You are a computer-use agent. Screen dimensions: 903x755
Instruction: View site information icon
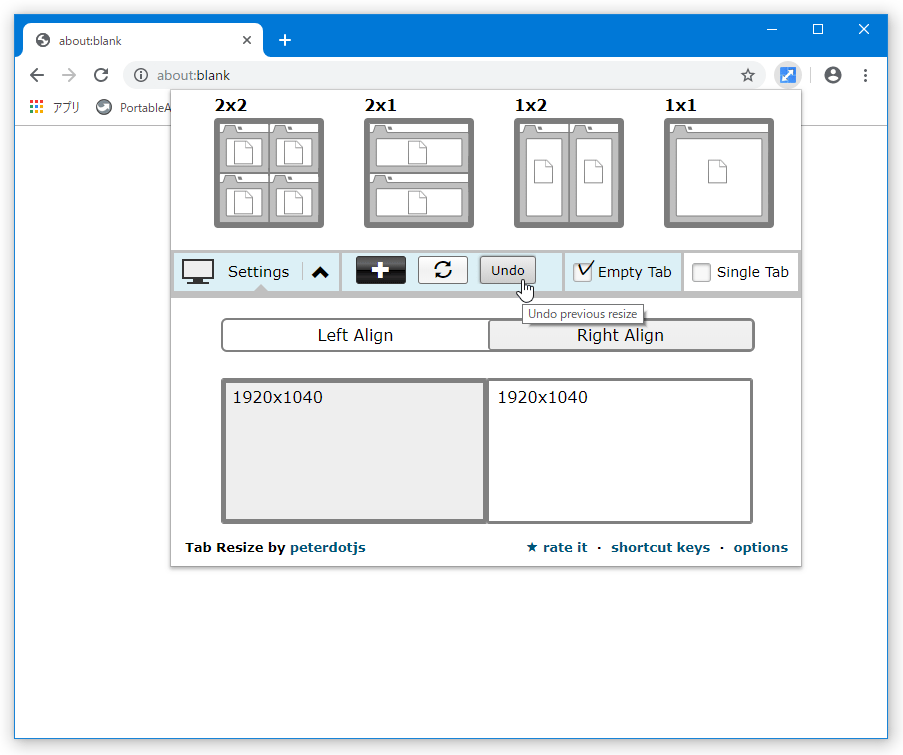(x=141, y=75)
